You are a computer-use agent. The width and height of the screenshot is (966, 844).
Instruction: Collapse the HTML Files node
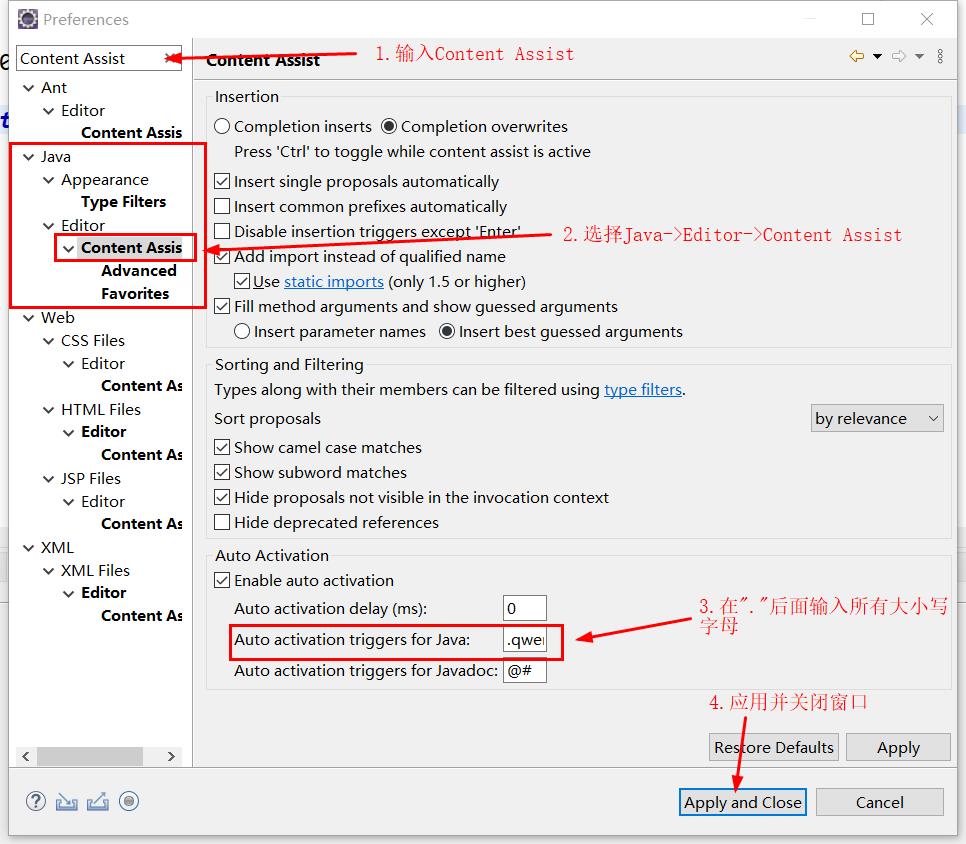[49, 410]
